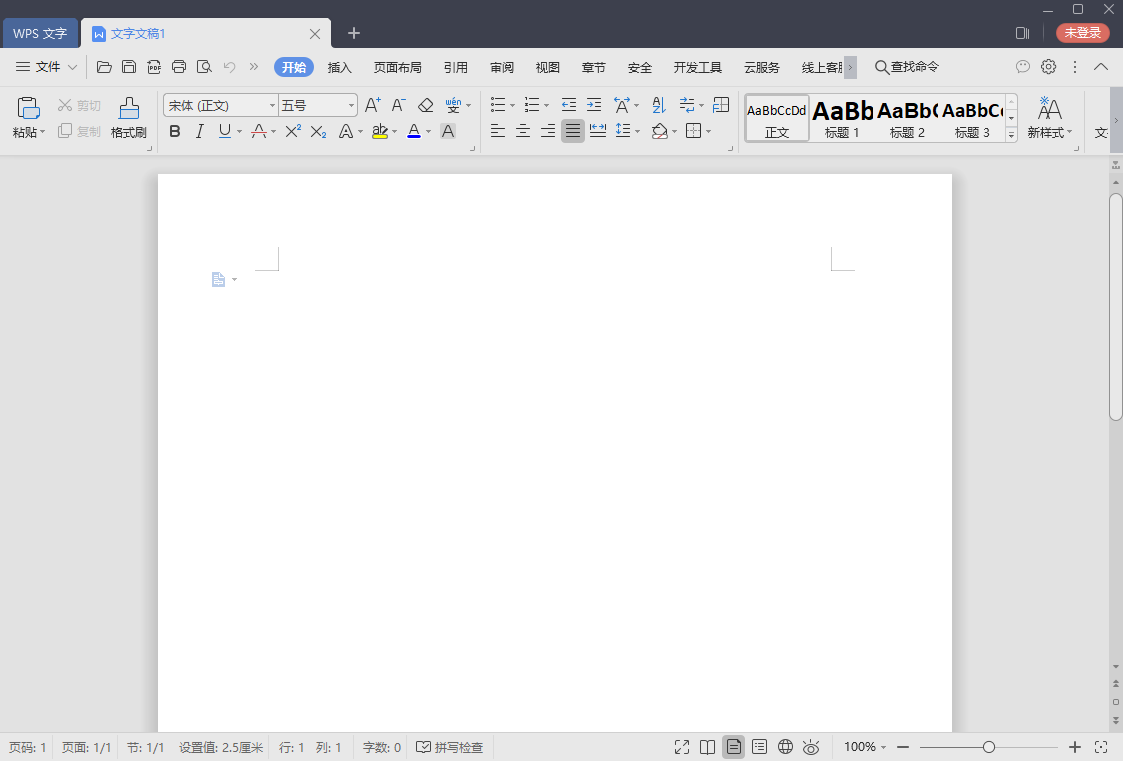Image resolution: width=1123 pixels, height=761 pixels.
Task: Click the vertical scrollbar thumb
Action: [x=1116, y=307]
